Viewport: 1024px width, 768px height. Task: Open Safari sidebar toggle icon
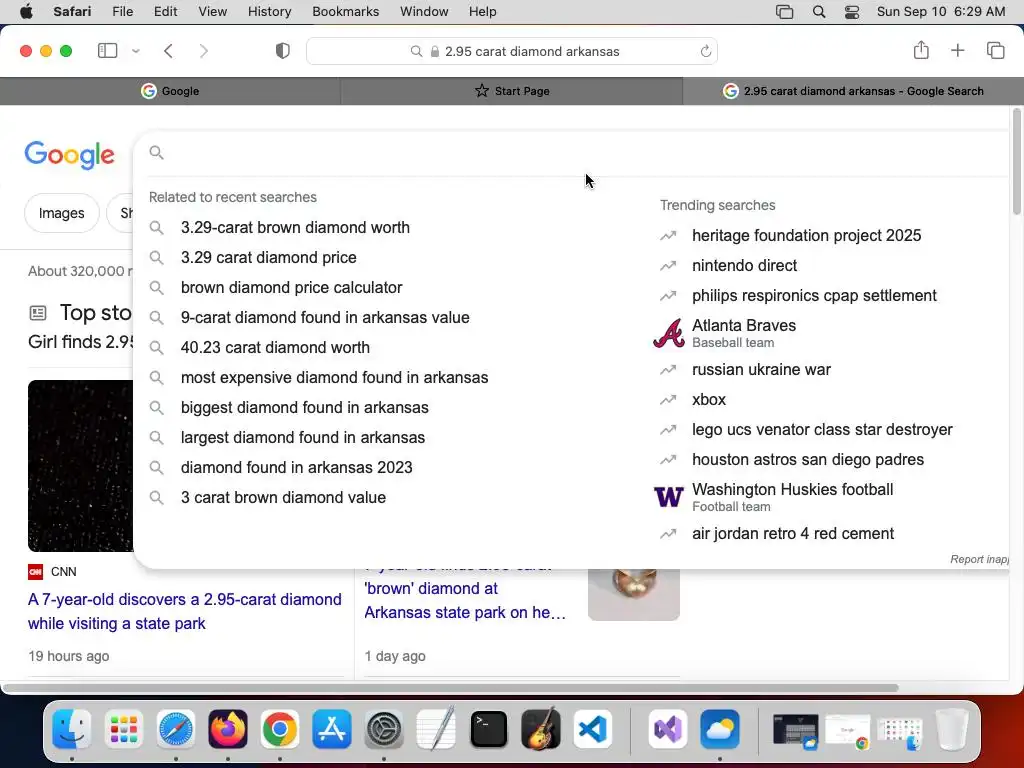pos(107,51)
